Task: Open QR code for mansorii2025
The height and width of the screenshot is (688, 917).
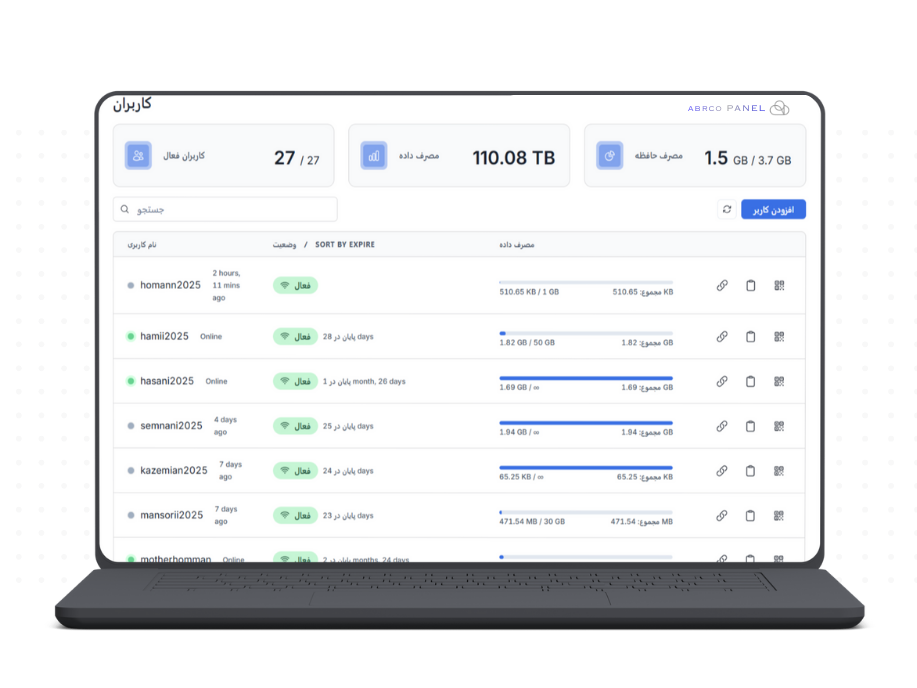Action: pos(779,516)
